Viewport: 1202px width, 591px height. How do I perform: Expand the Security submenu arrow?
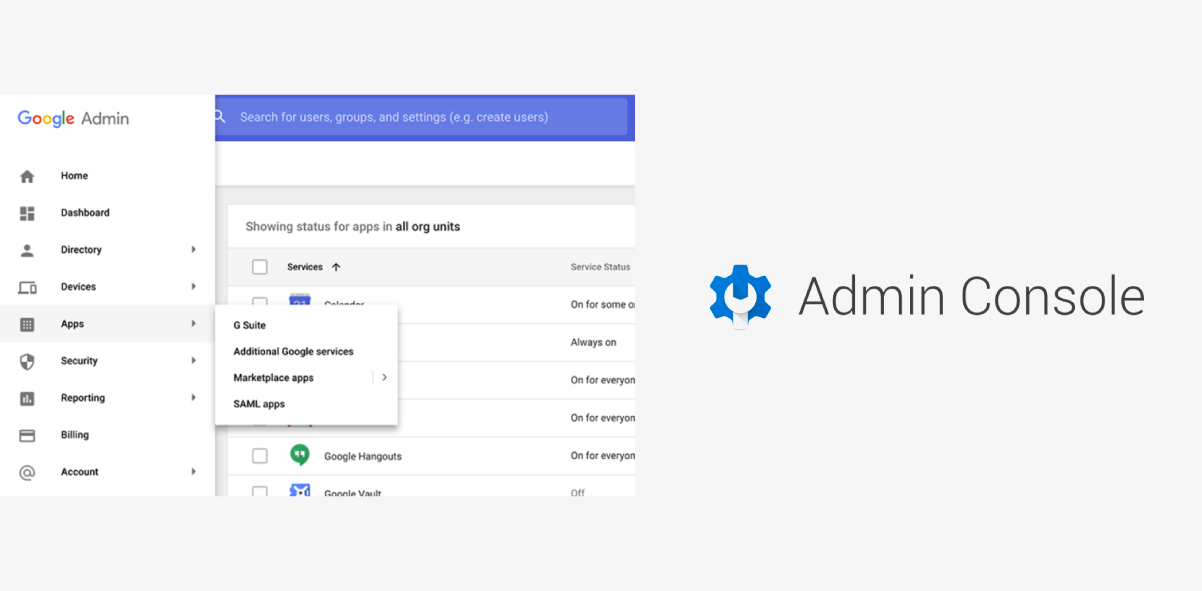[x=194, y=360]
